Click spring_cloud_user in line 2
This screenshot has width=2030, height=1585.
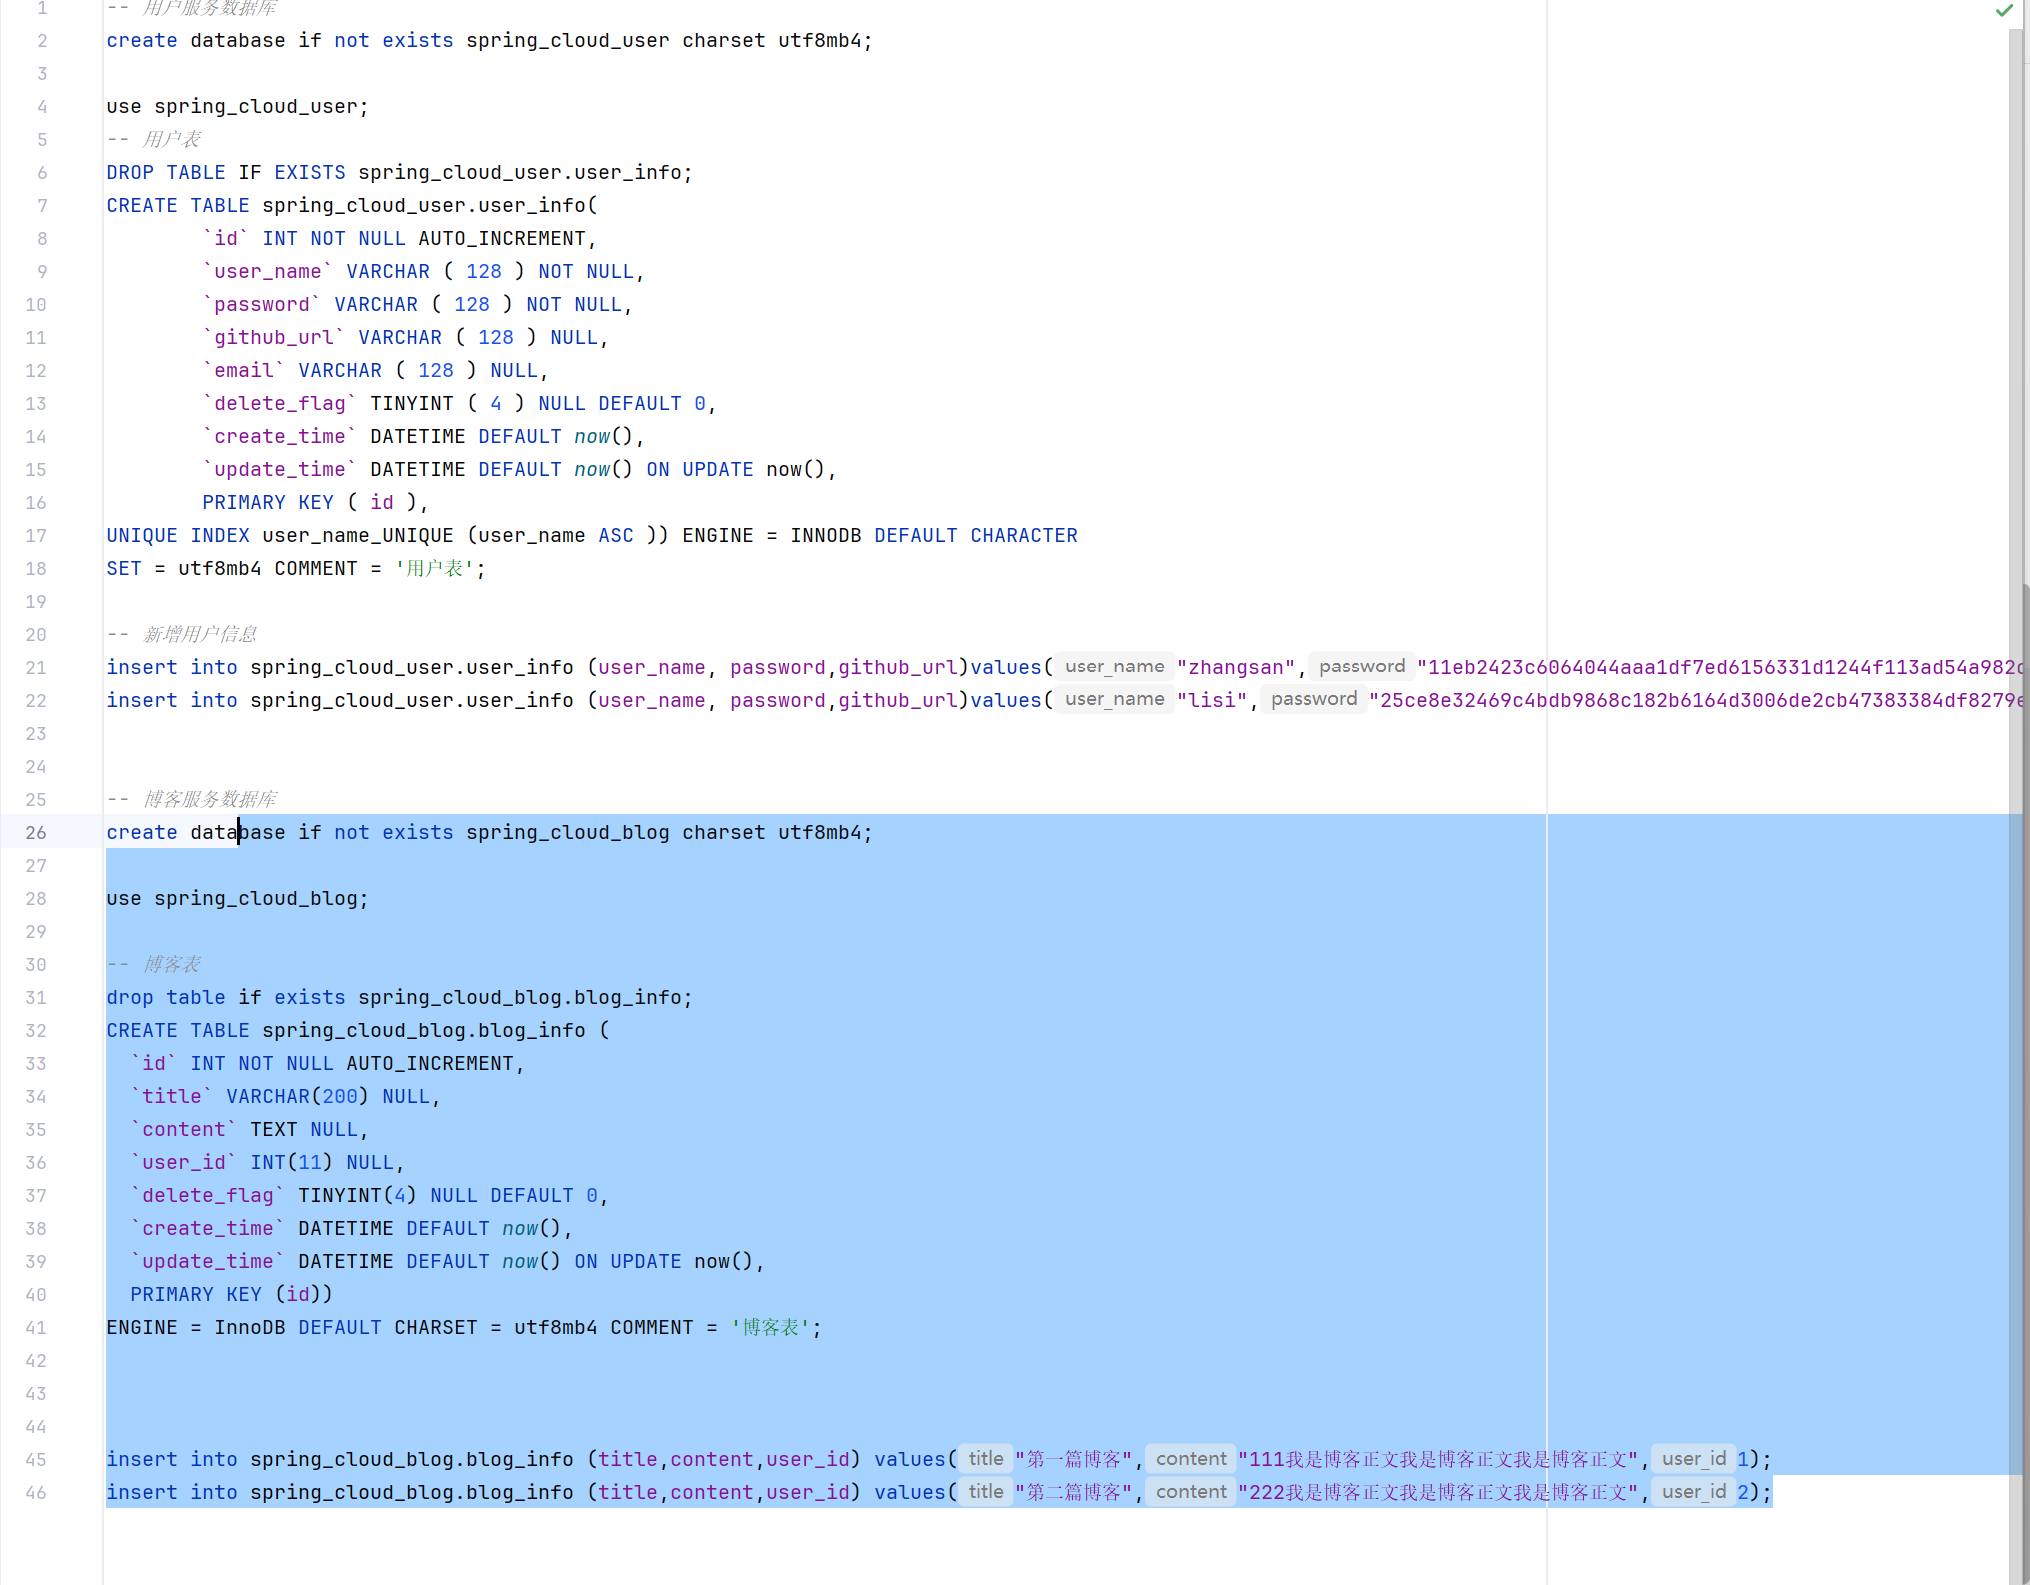pyautogui.click(x=567, y=40)
